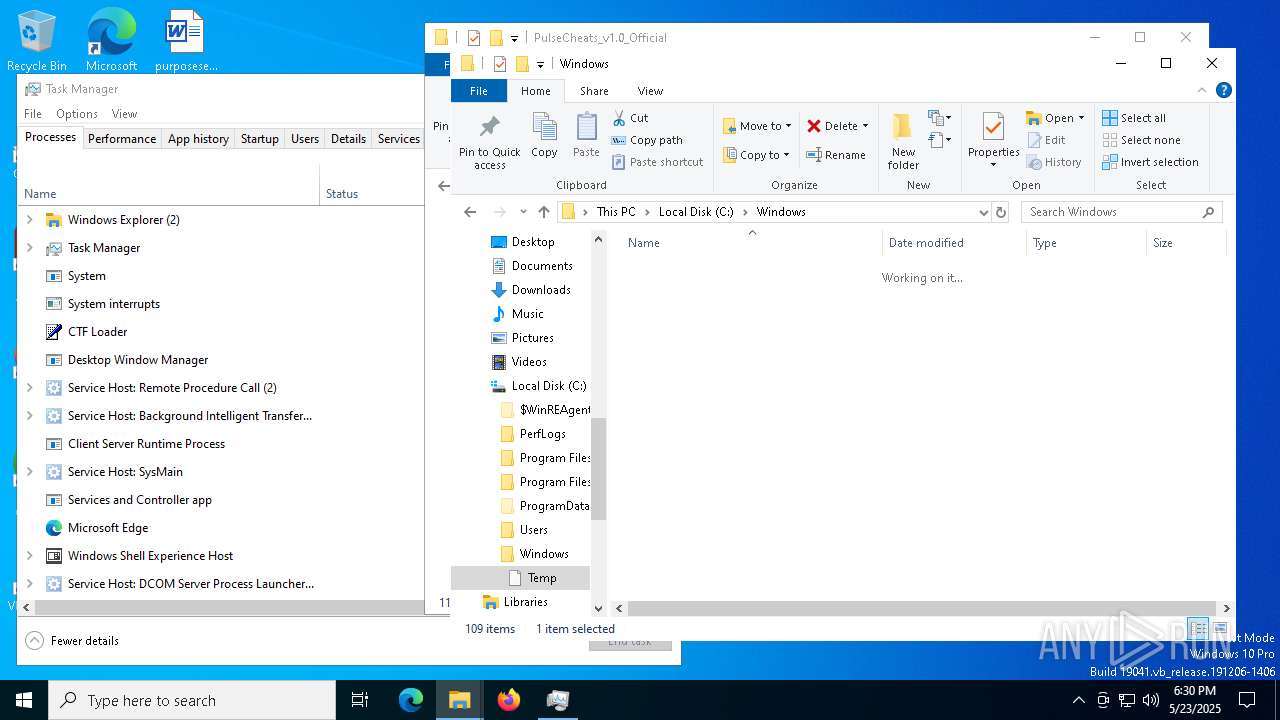Open the Share ribbon tab
The width and height of the screenshot is (1280, 720).
(594, 91)
